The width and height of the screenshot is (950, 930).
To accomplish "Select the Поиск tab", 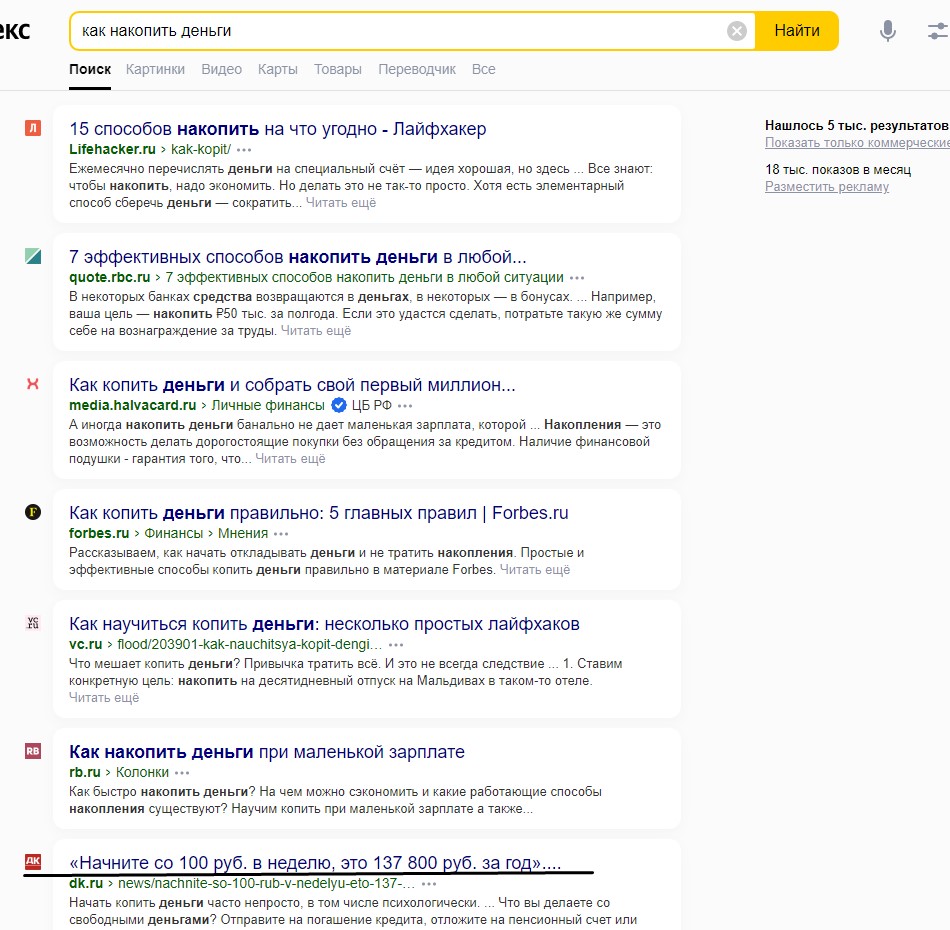I will pyautogui.click(x=90, y=69).
